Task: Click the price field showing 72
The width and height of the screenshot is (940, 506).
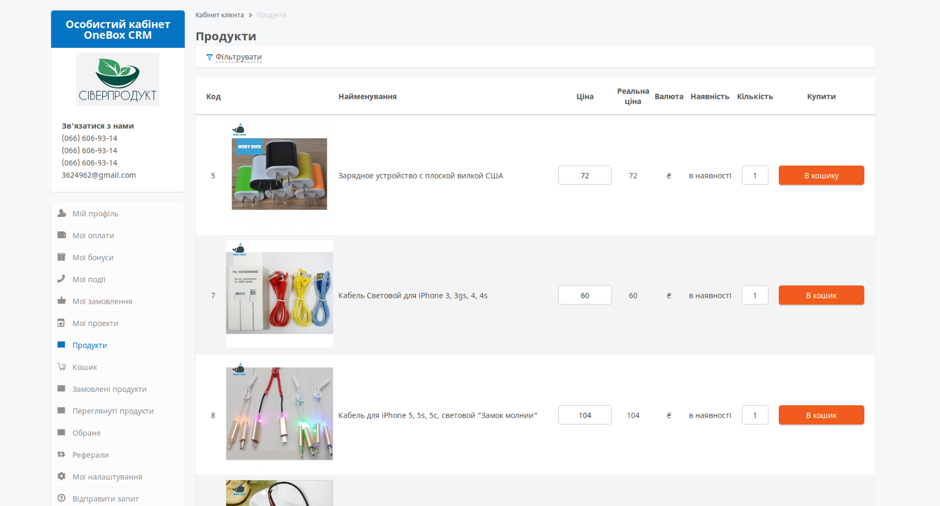Action: click(585, 176)
